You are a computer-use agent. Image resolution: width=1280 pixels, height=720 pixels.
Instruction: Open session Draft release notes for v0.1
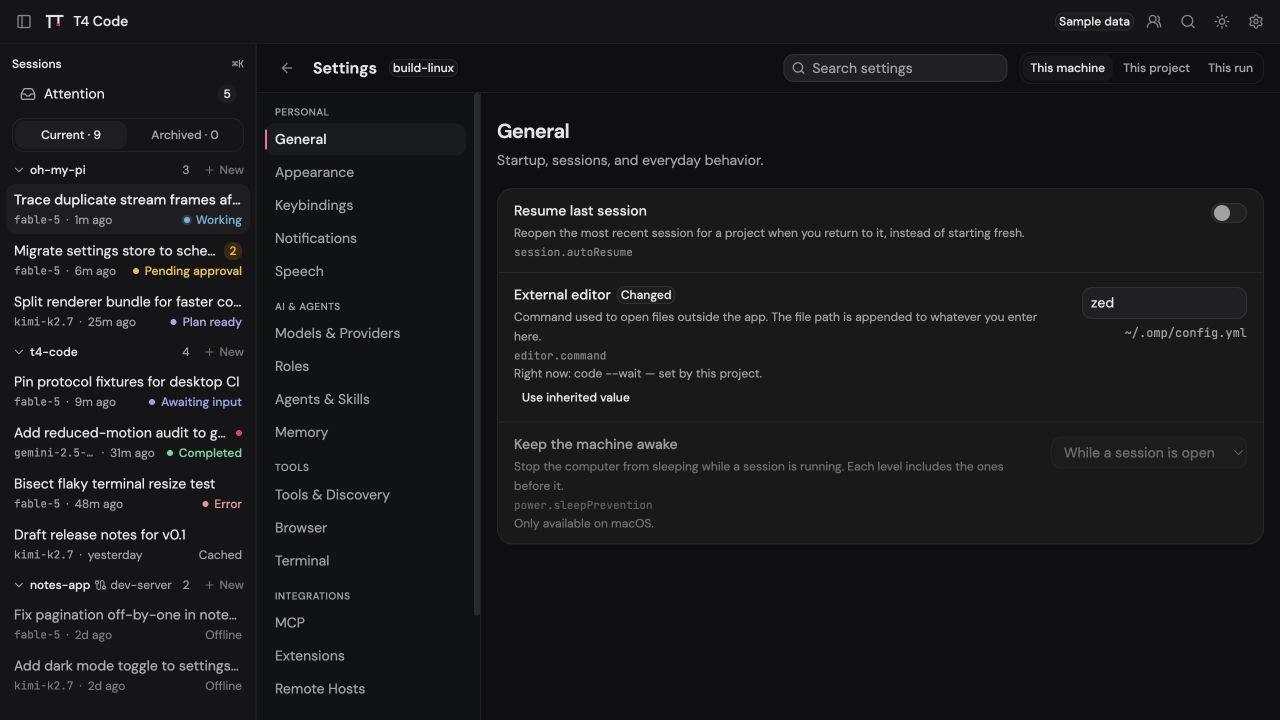pos(127,544)
